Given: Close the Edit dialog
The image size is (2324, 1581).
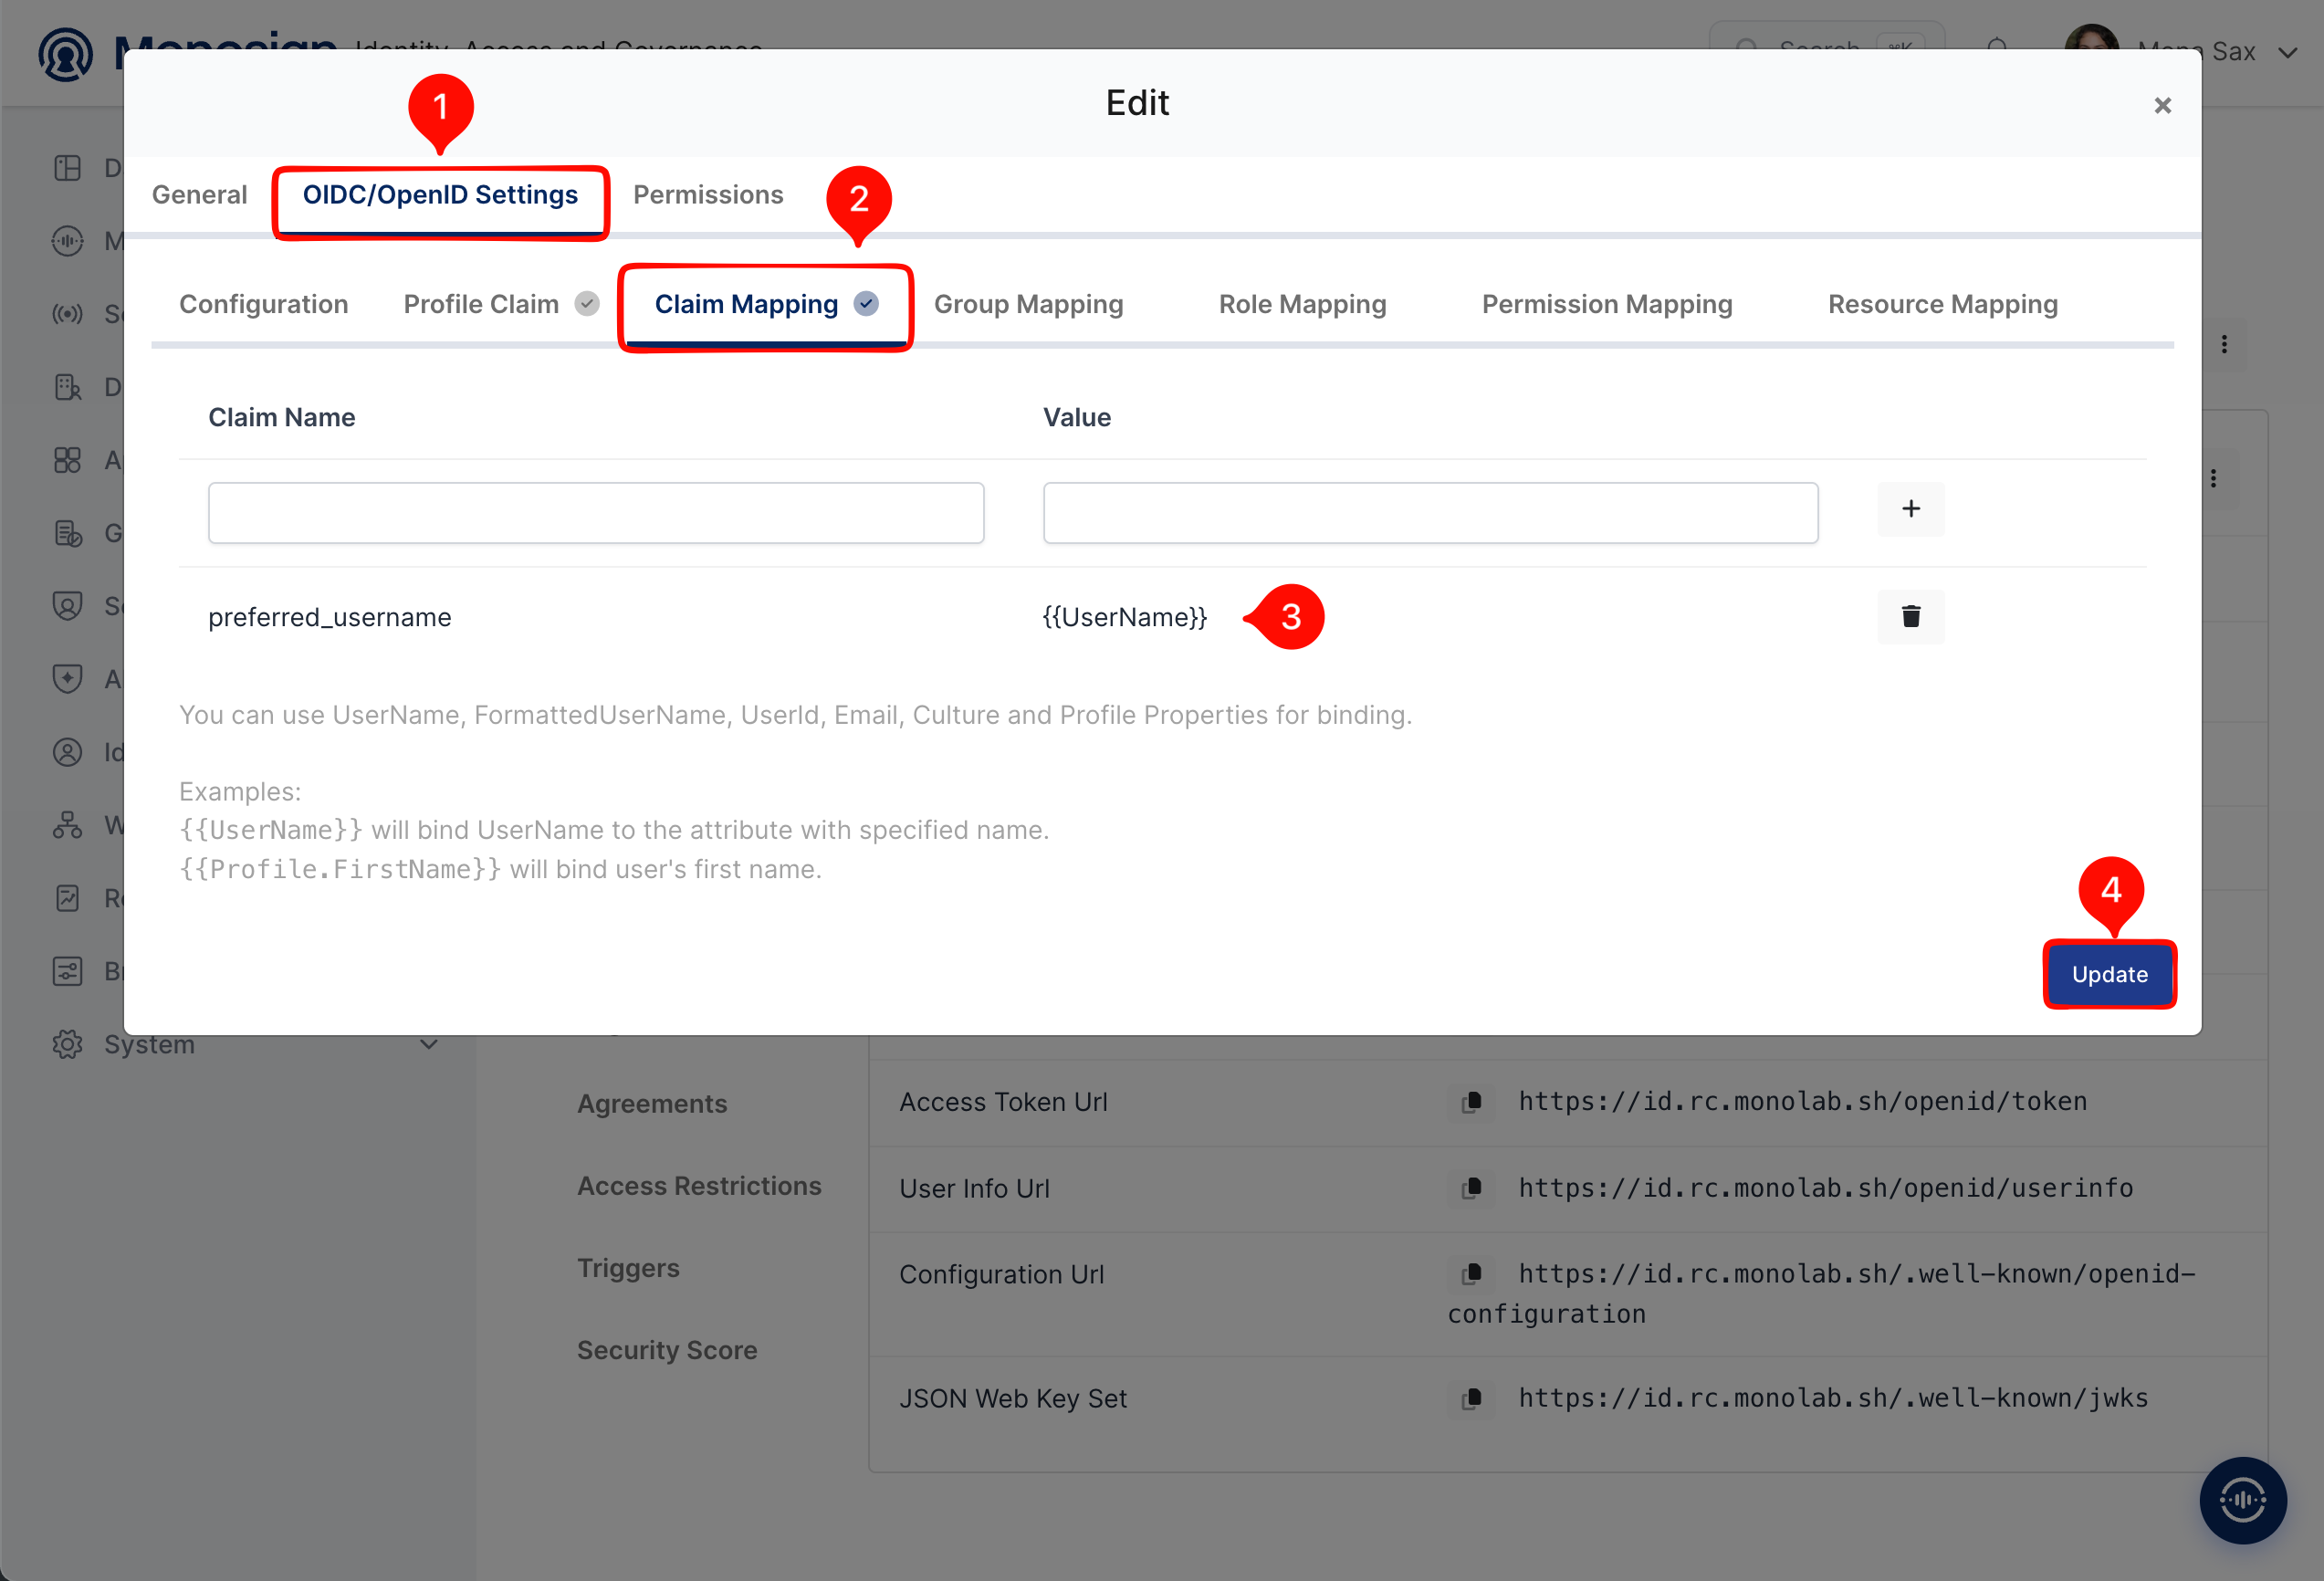Looking at the screenshot, I should pos(2162,105).
